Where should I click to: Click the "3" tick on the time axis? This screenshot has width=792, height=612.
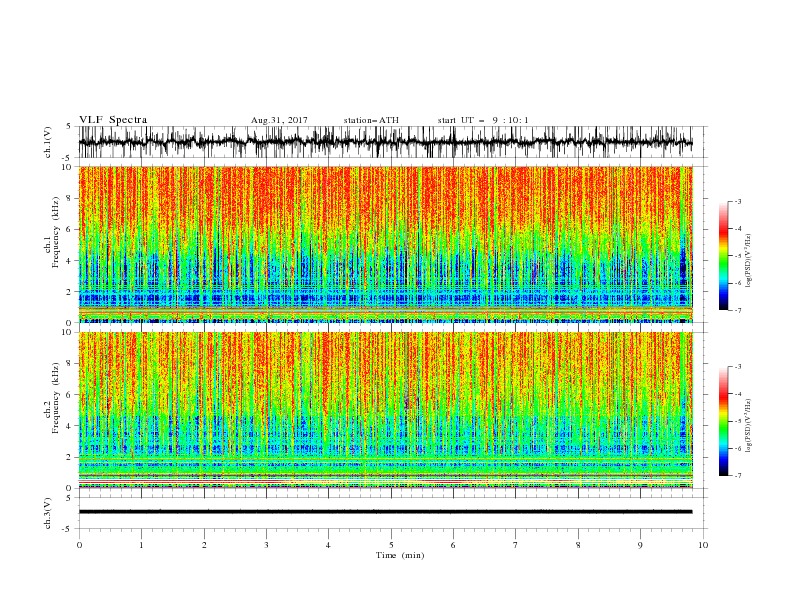click(x=266, y=545)
